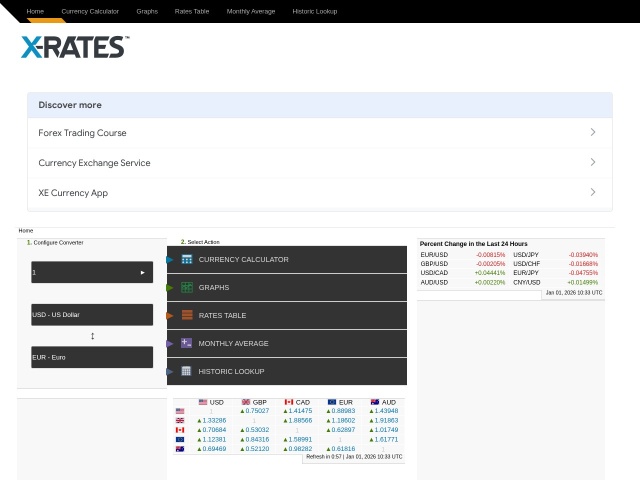
Task: Click the USD/CAD pair link
Action: (434, 273)
